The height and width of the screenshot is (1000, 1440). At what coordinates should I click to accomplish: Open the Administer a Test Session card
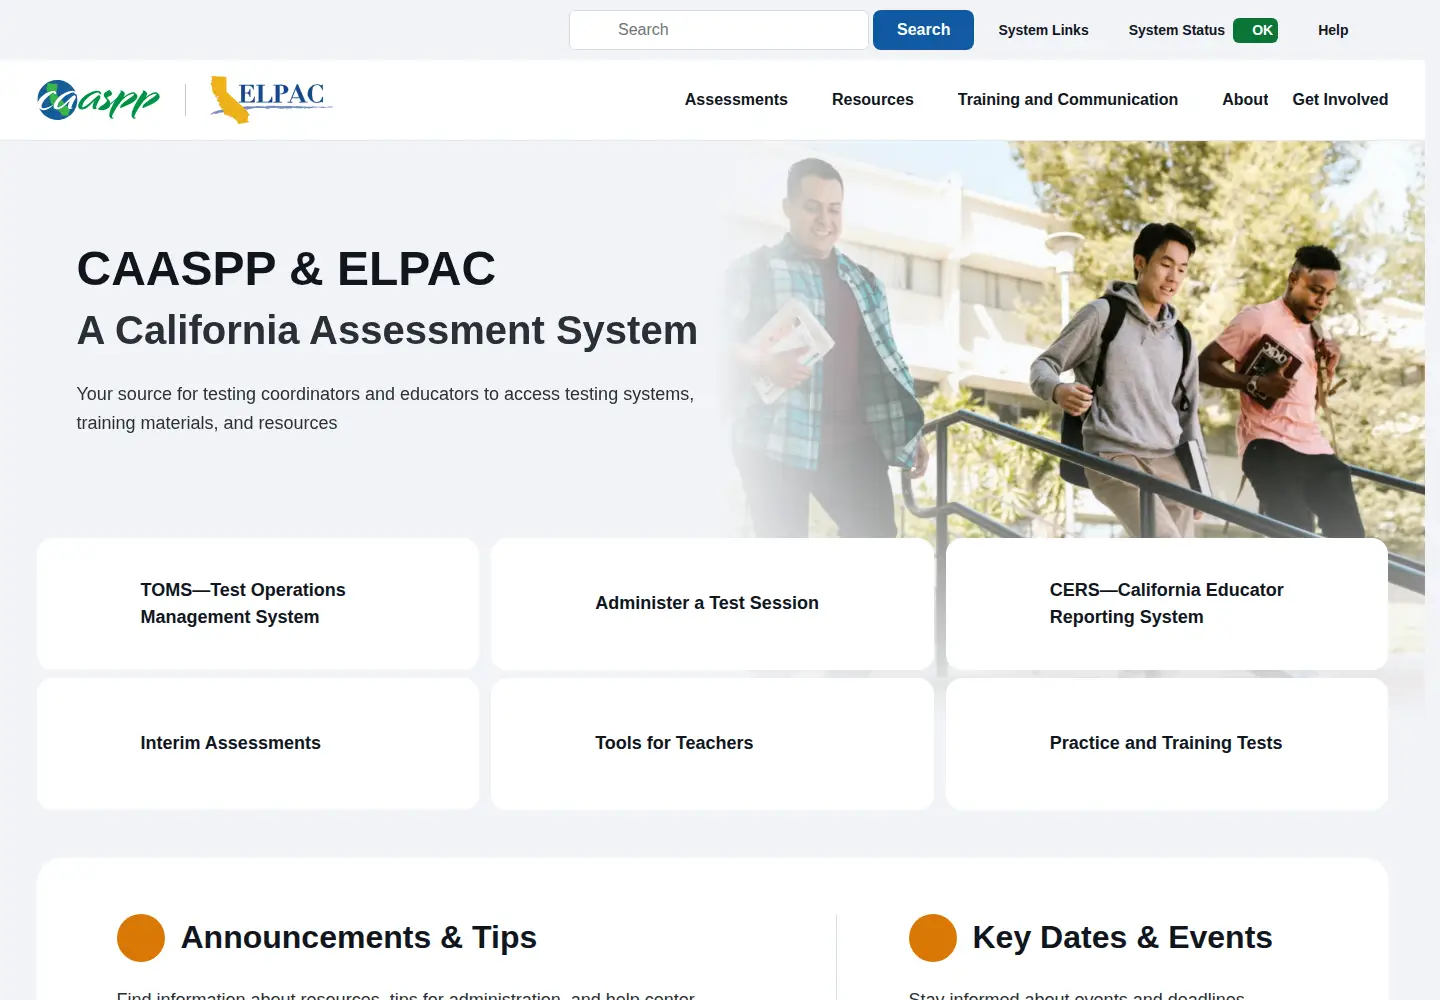(x=712, y=604)
